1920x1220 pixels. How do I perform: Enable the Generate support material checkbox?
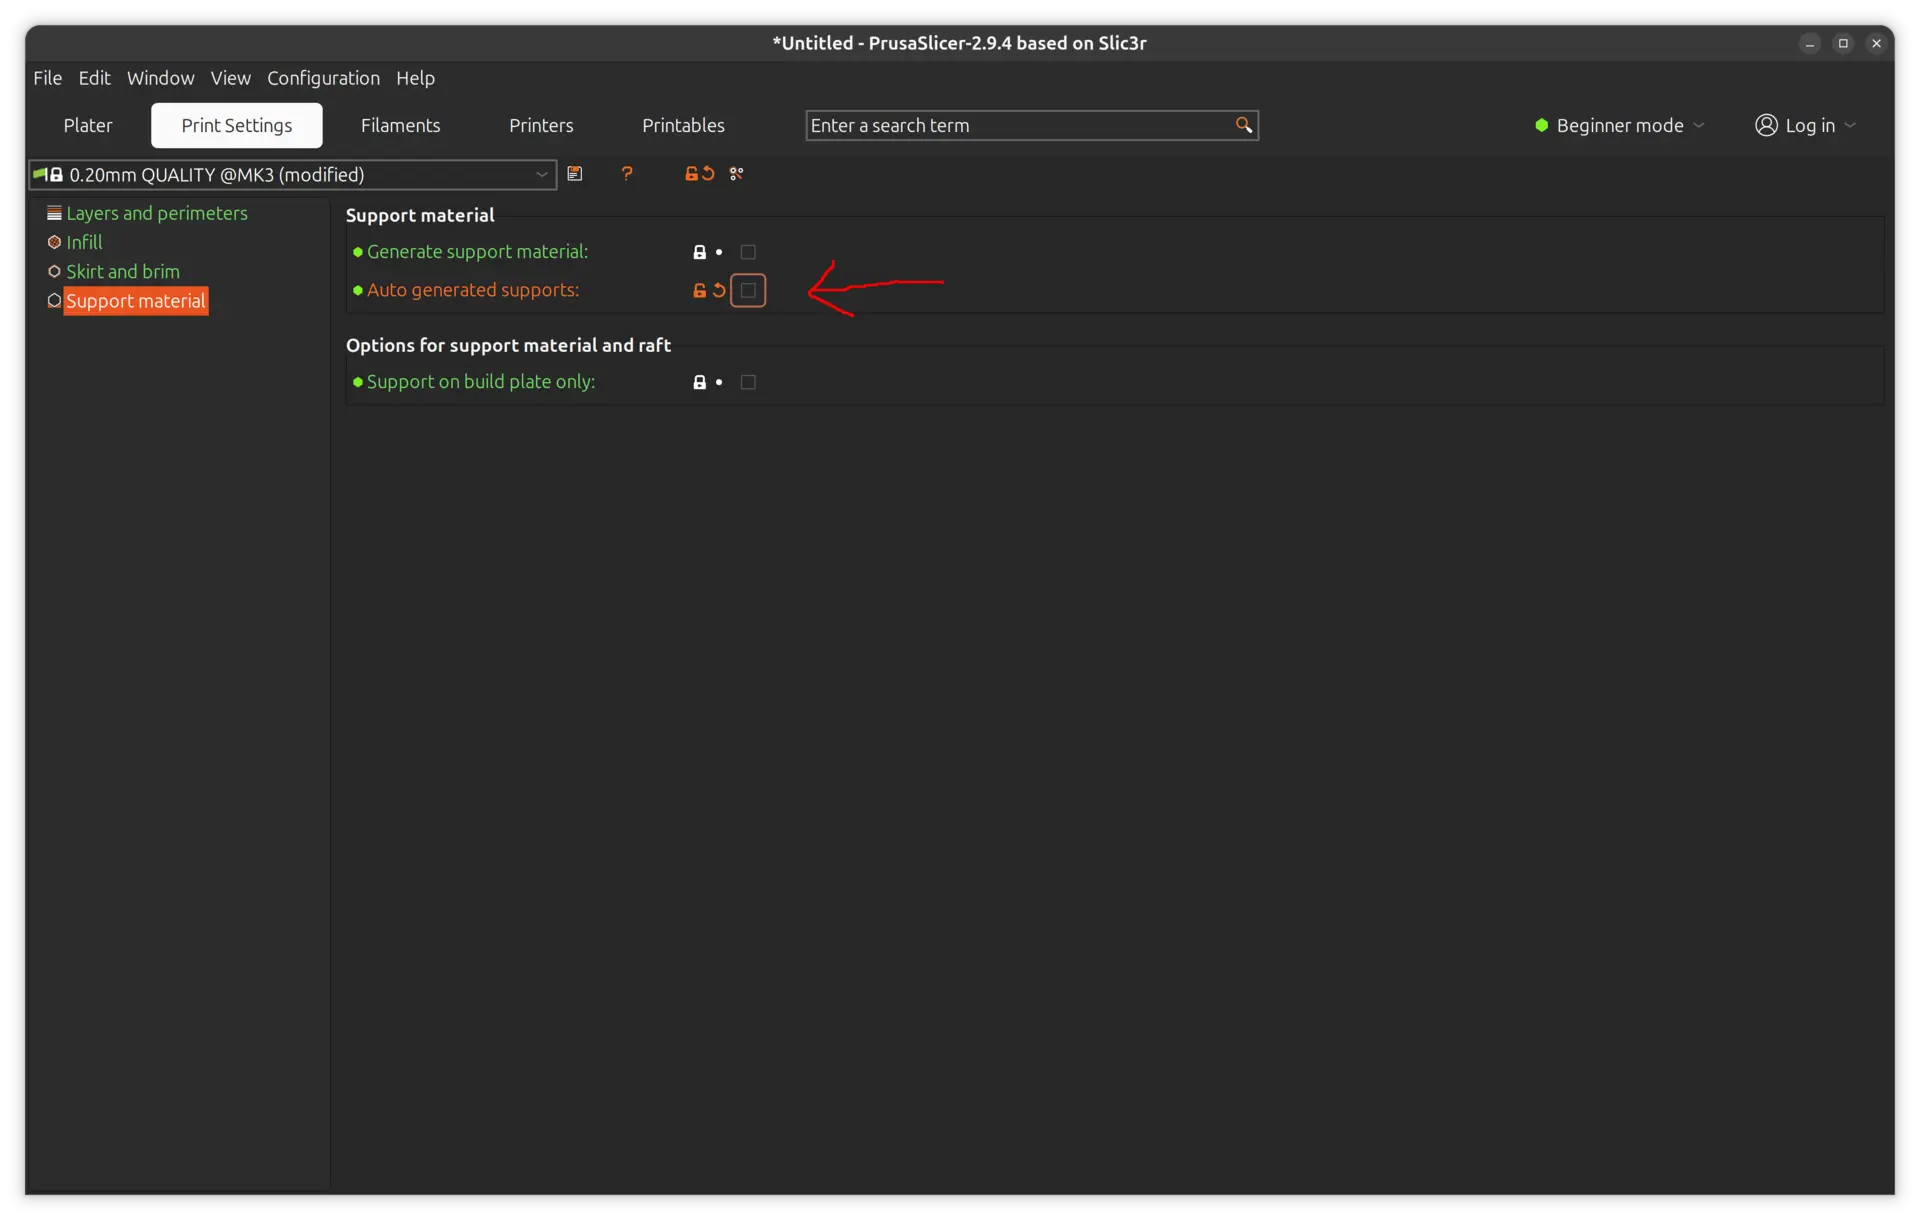point(748,252)
